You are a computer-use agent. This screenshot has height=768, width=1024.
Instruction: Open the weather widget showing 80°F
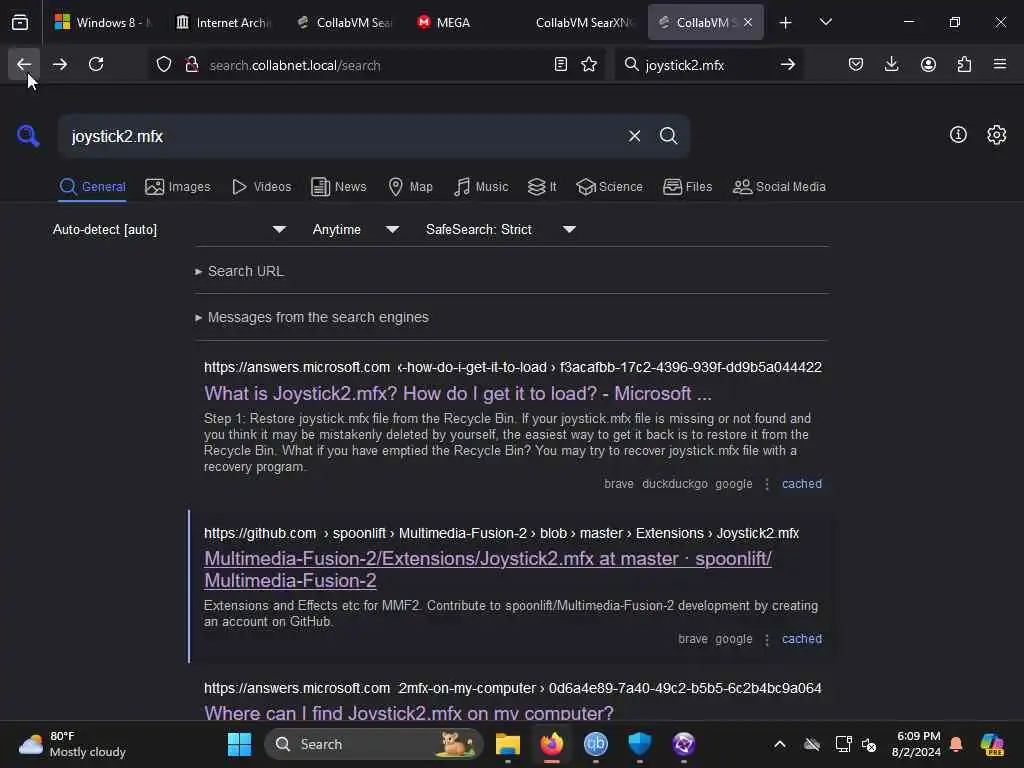coord(72,744)
